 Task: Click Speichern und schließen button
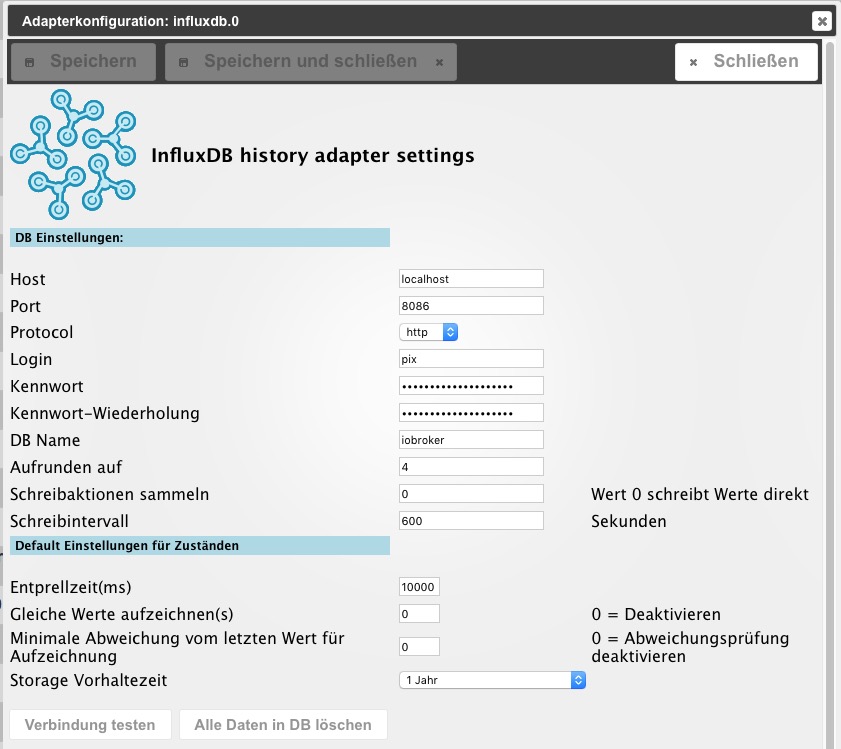(311, 62)
